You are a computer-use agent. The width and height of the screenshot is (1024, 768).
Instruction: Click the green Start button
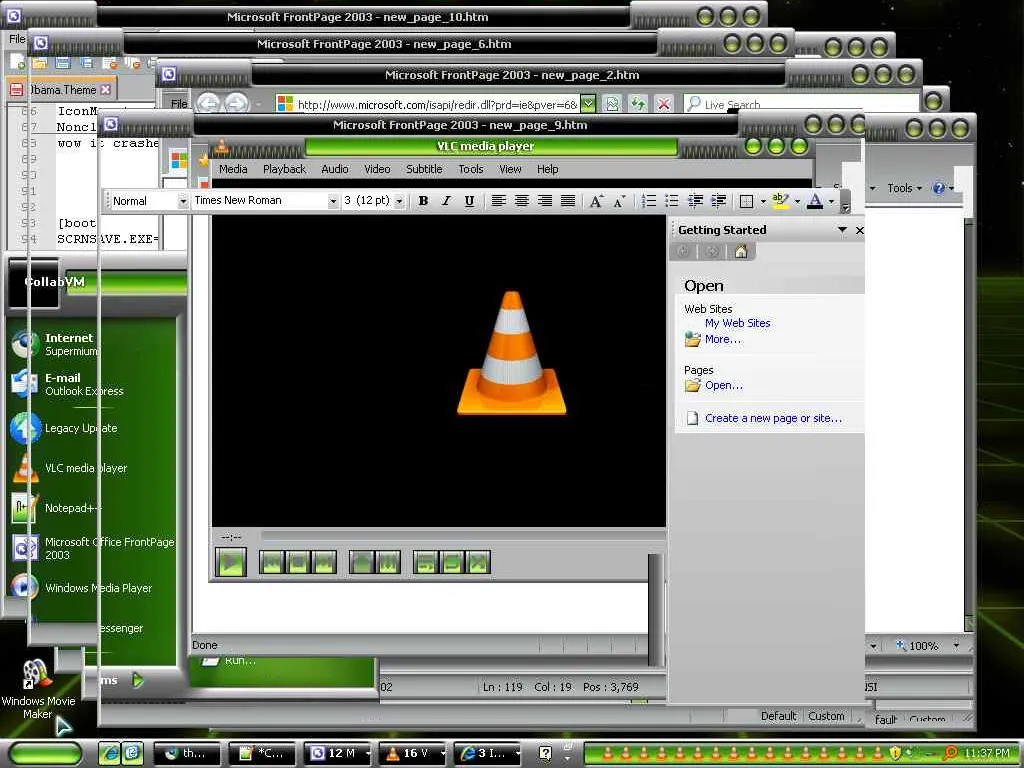point(46,753)
